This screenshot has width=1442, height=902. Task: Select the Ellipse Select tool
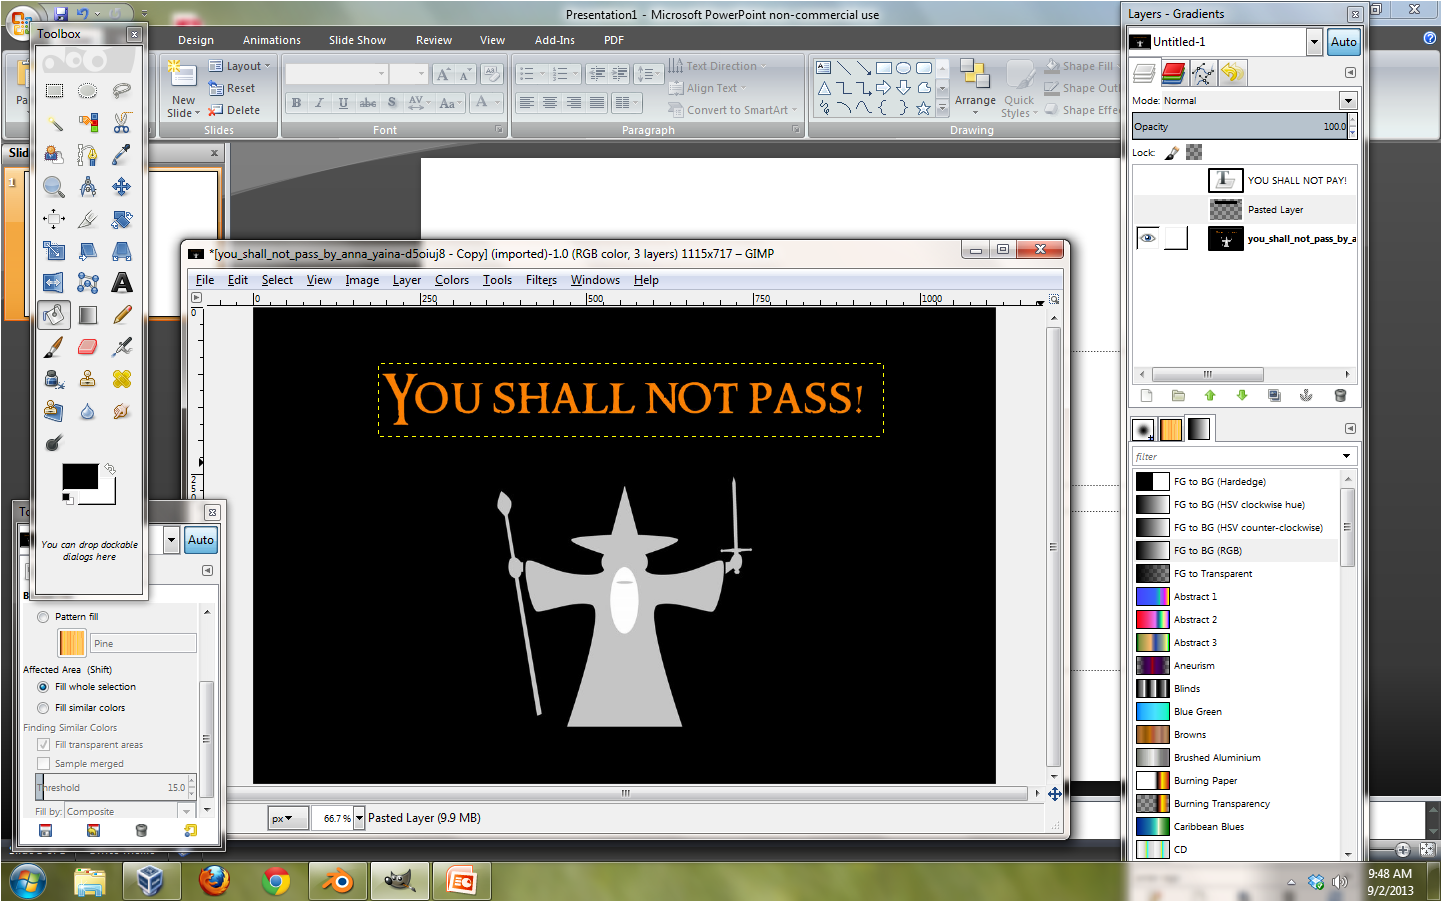(88, 90)
